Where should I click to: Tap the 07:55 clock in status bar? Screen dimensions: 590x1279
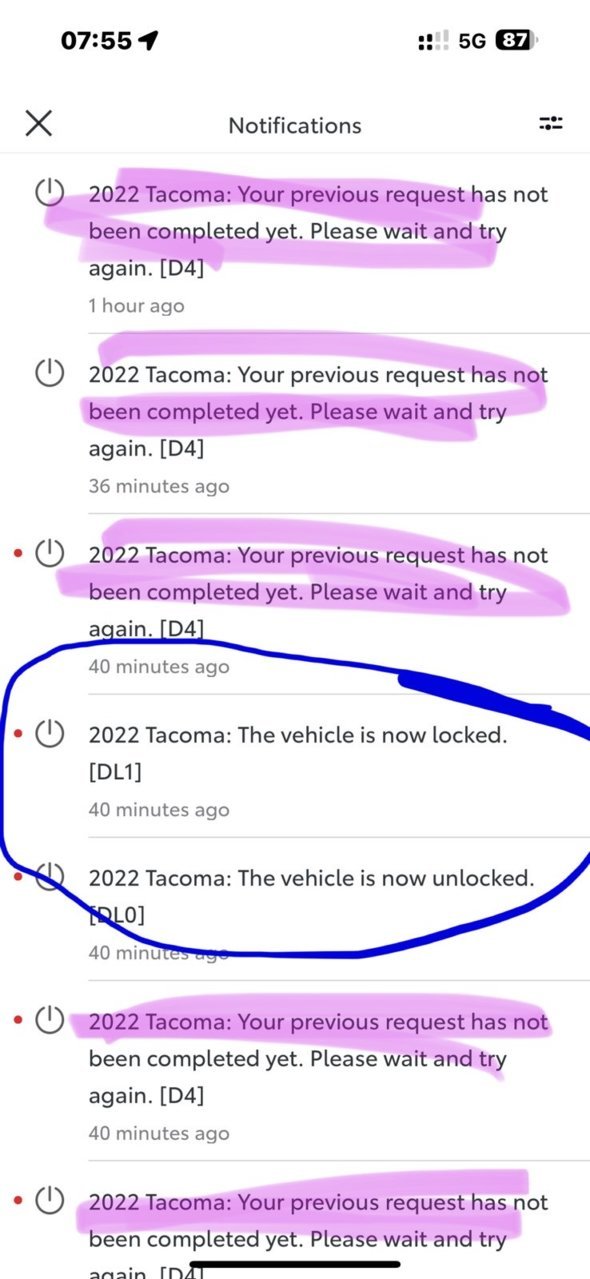tap(96, 41)
